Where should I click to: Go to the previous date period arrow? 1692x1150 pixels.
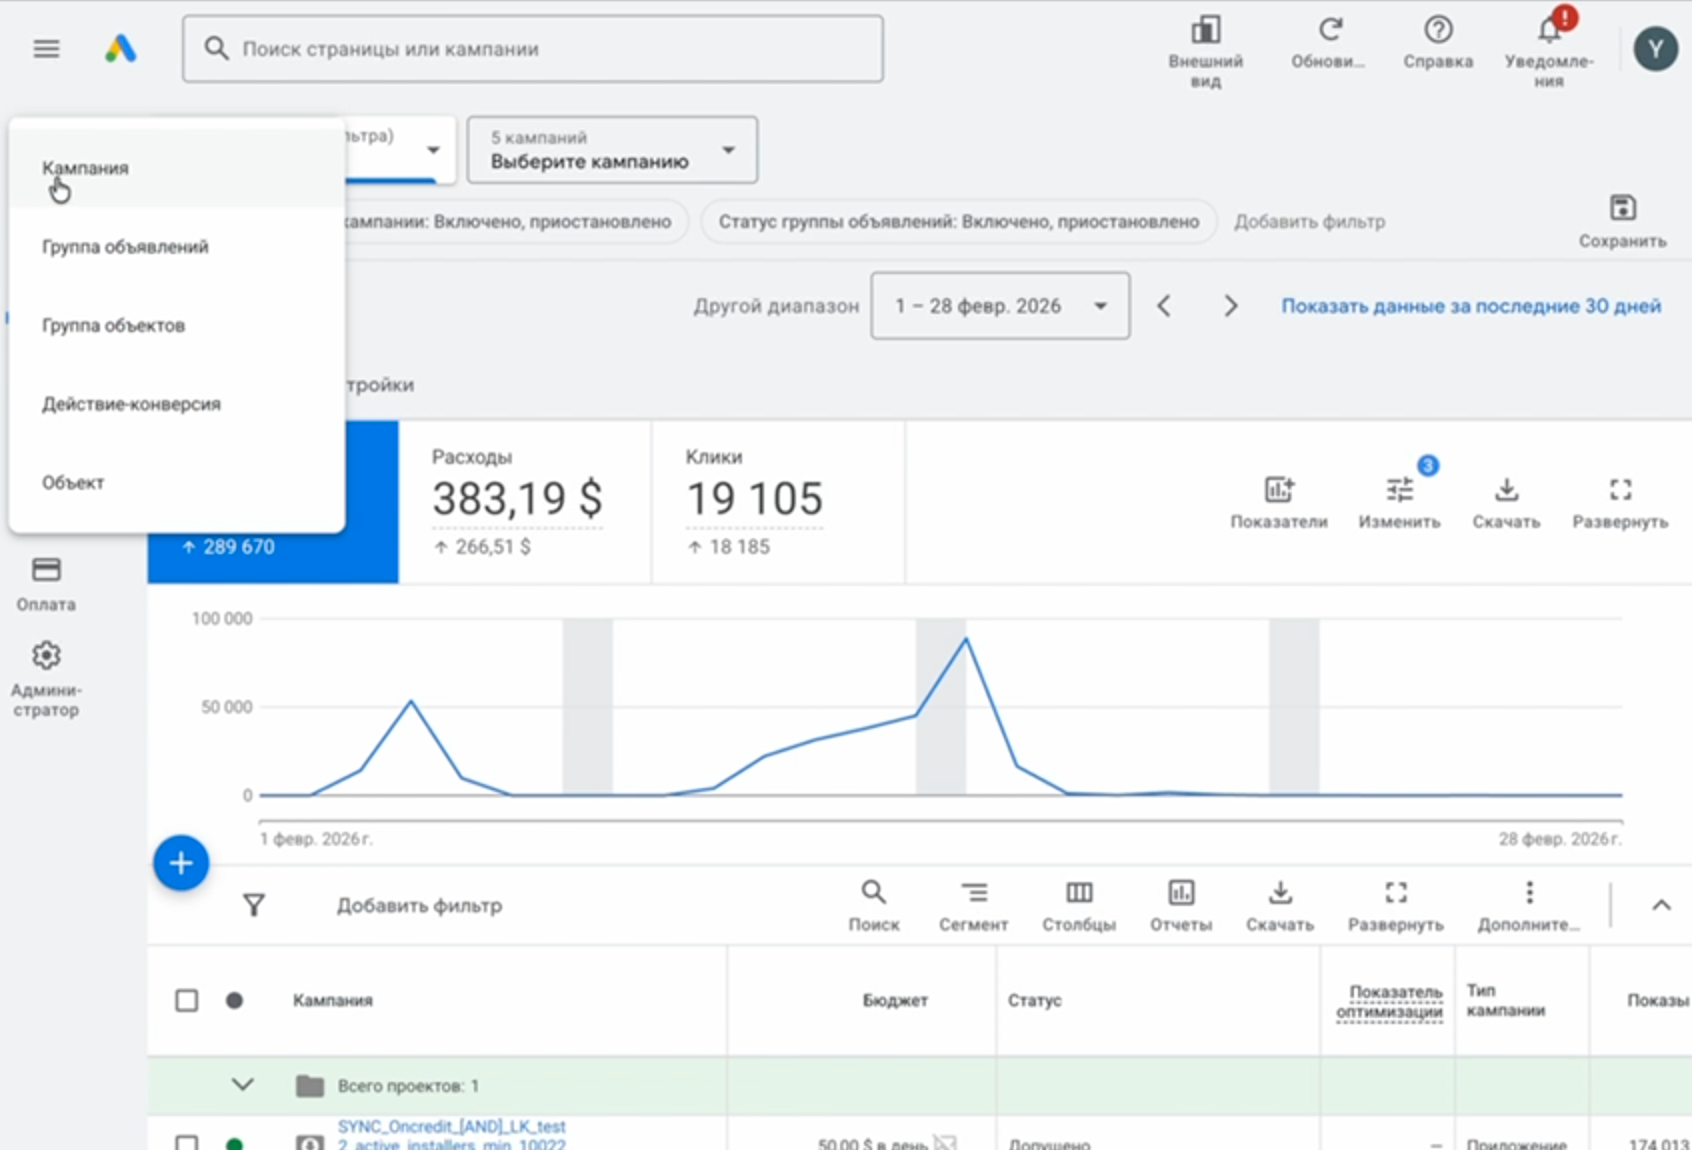click(1164, 306)
